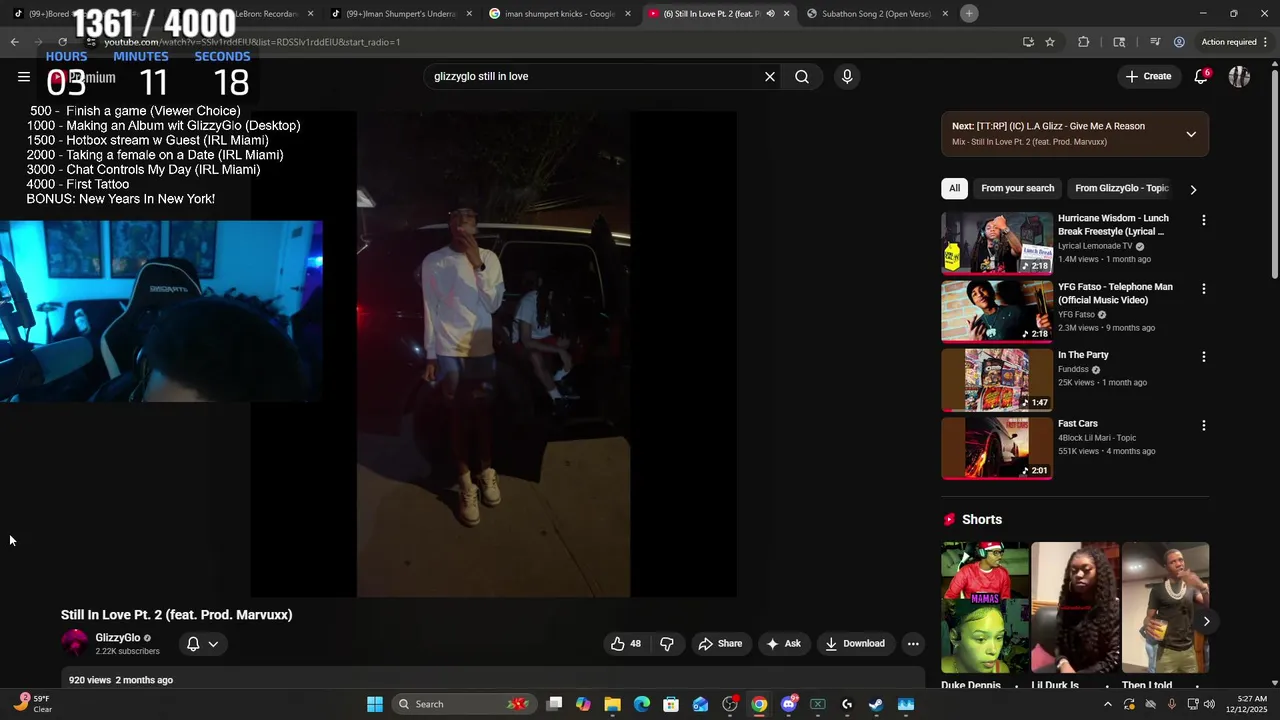
Task: Open Microsoft Store from the taskbar
Action: [671, 704]
